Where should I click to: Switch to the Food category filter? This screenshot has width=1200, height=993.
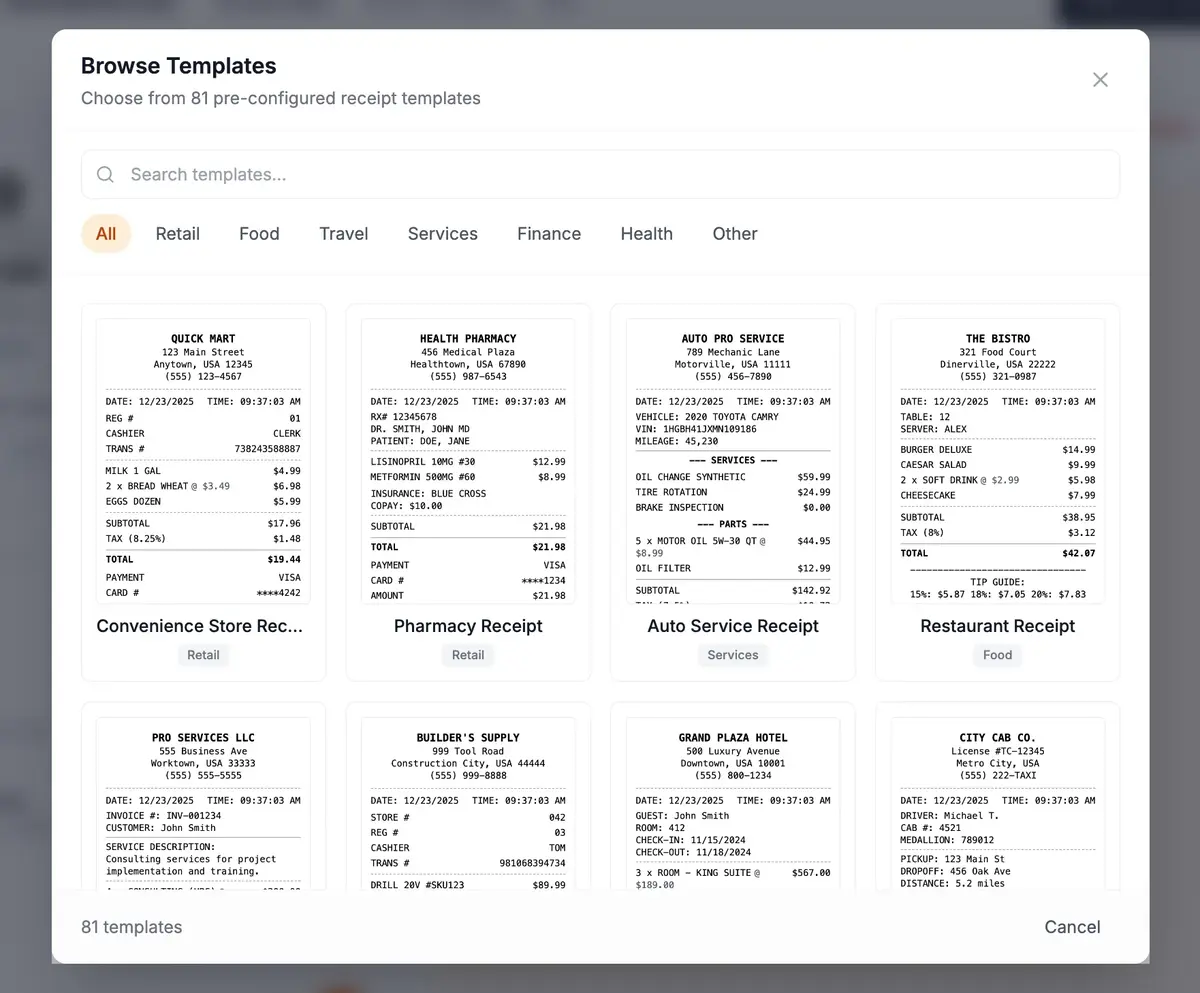coord(259,233)
